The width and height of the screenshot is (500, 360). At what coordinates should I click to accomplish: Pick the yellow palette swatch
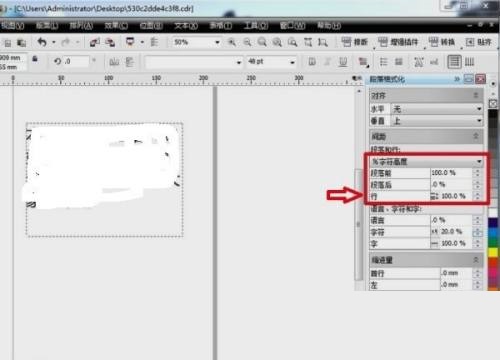coord(493,252)
